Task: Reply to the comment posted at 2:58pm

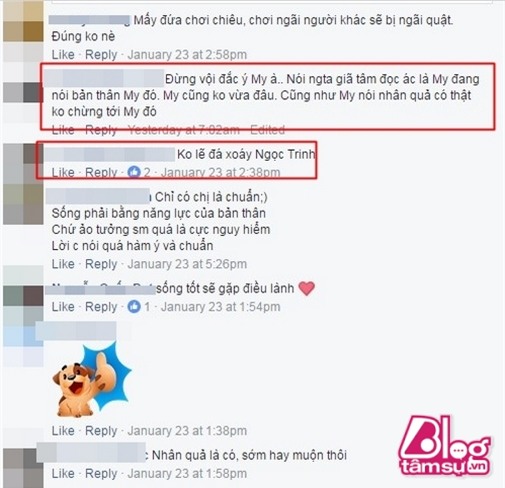Action: pos(101,54)
